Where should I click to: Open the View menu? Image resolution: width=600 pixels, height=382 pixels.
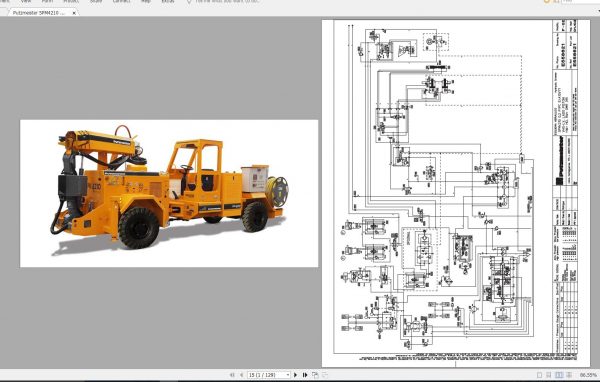click(x=26, y=1)
